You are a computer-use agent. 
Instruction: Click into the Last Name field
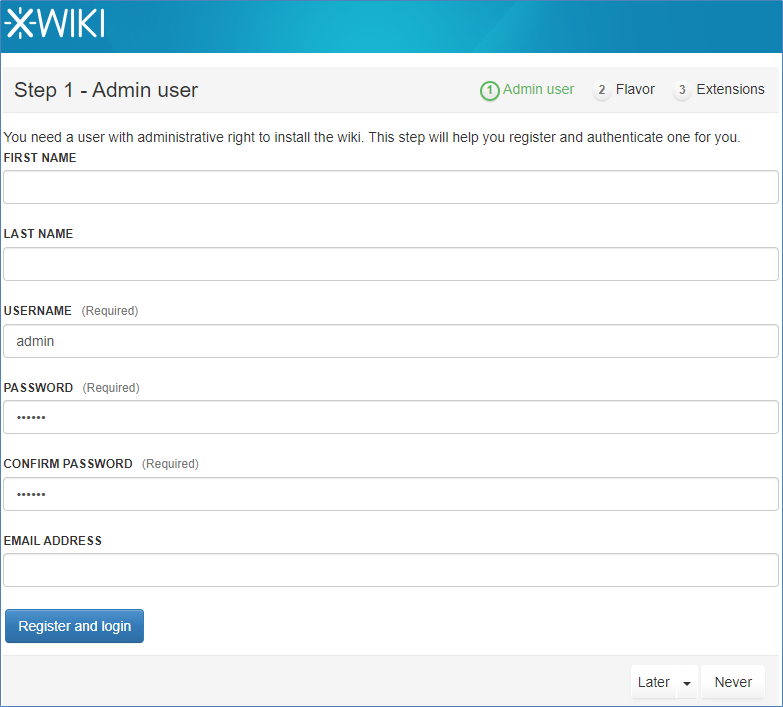(391, 264)
